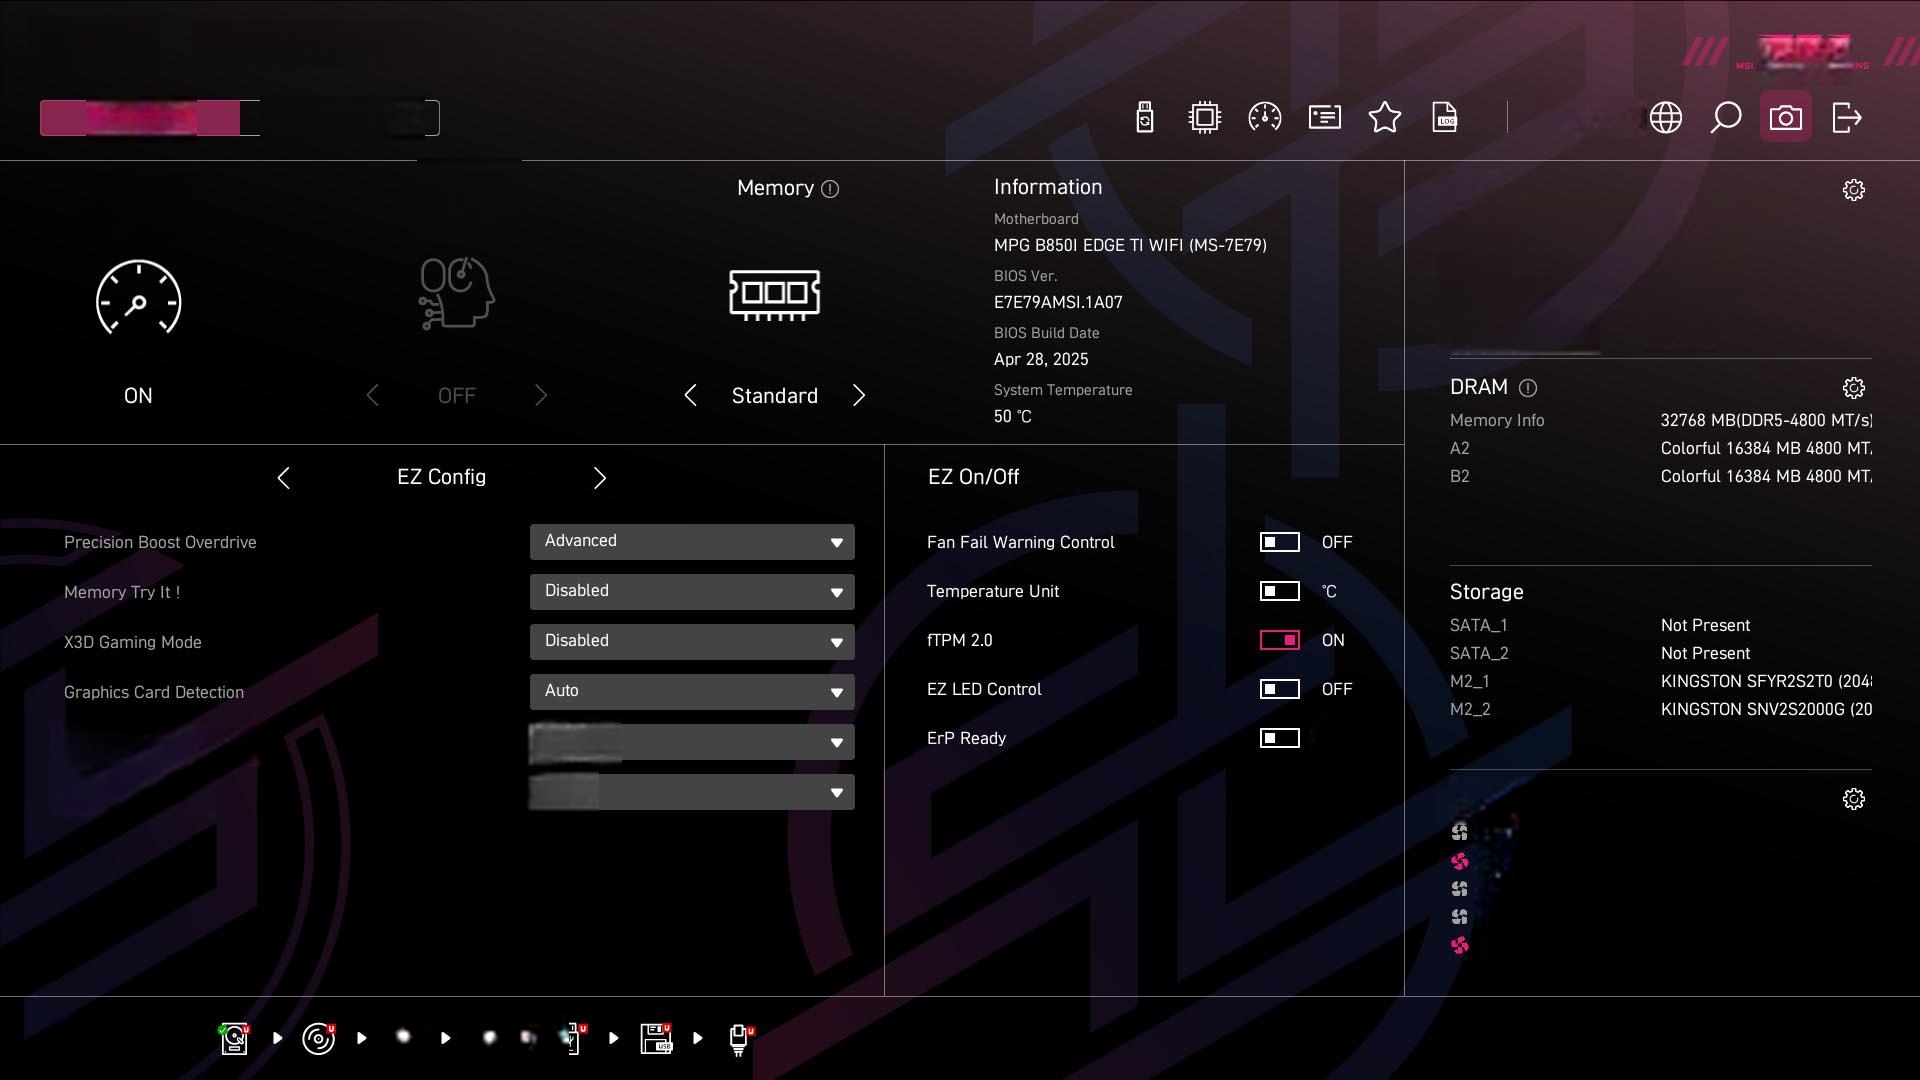This screenshot has height=1080, width=1920.
Task: Go to previous EZ Config page arrow
Action: coord(284,478)
